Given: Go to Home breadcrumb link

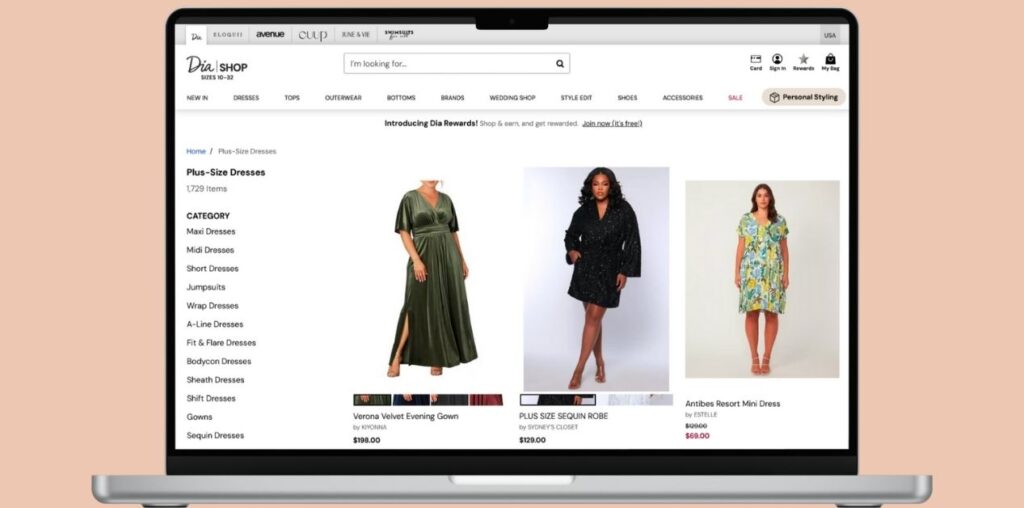Looking at the screenshot, I should tap(196, 151).
